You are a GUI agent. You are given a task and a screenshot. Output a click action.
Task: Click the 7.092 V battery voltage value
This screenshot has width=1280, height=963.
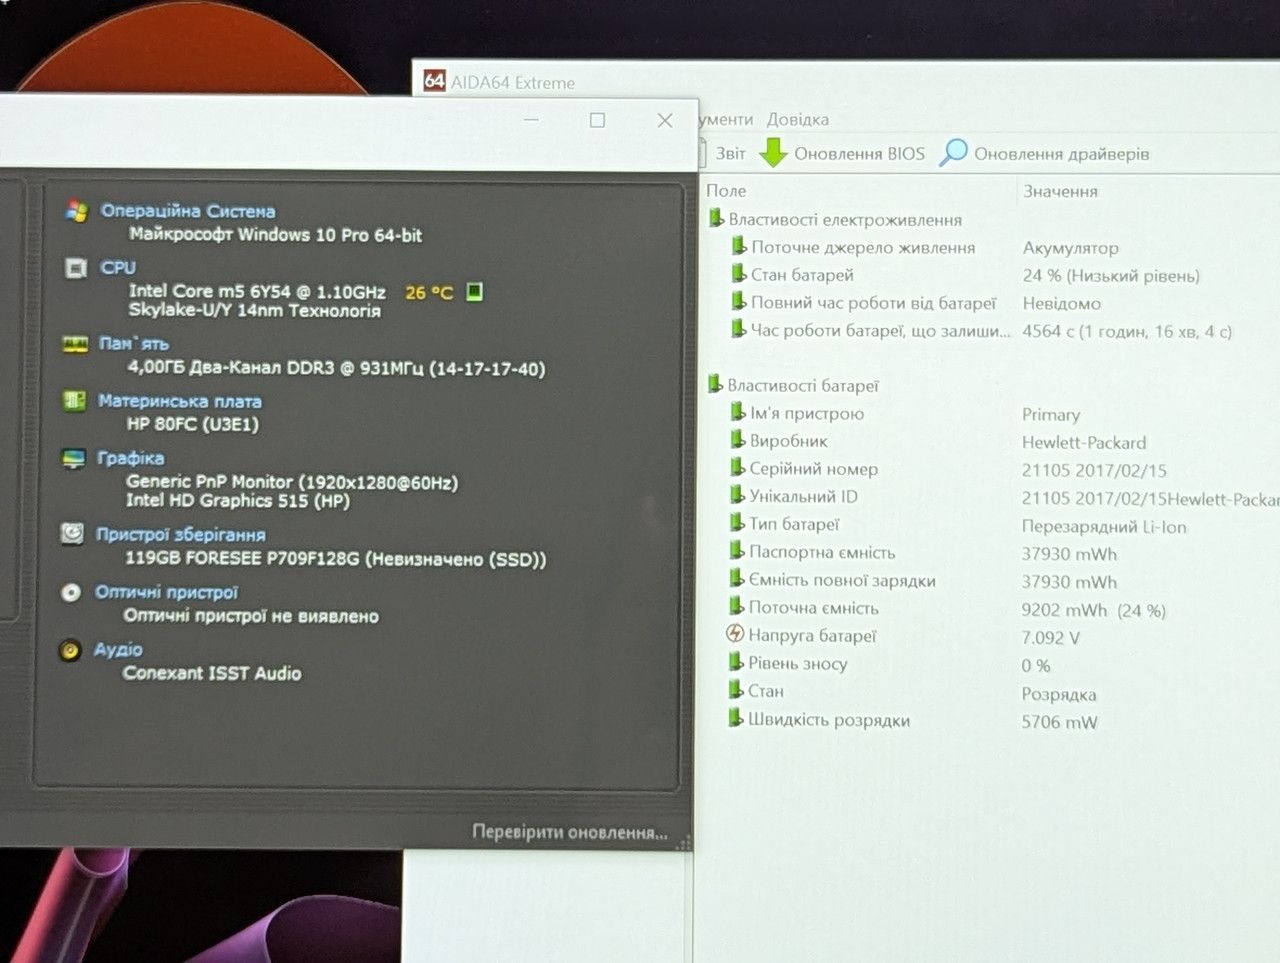tap(1051, 637)
